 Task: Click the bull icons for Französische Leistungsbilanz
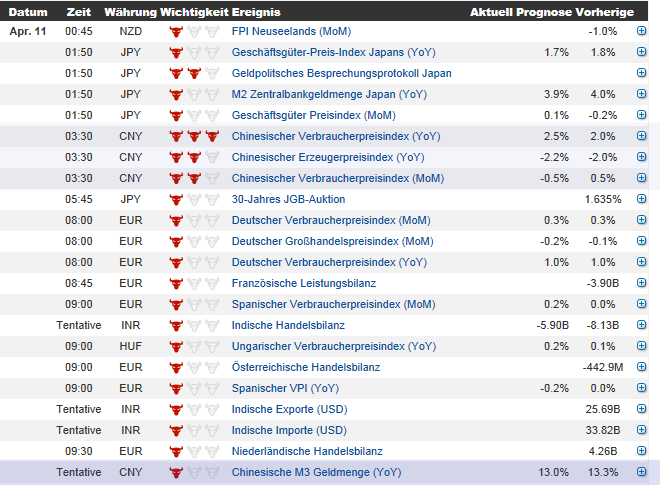click(x=194, y=283)
